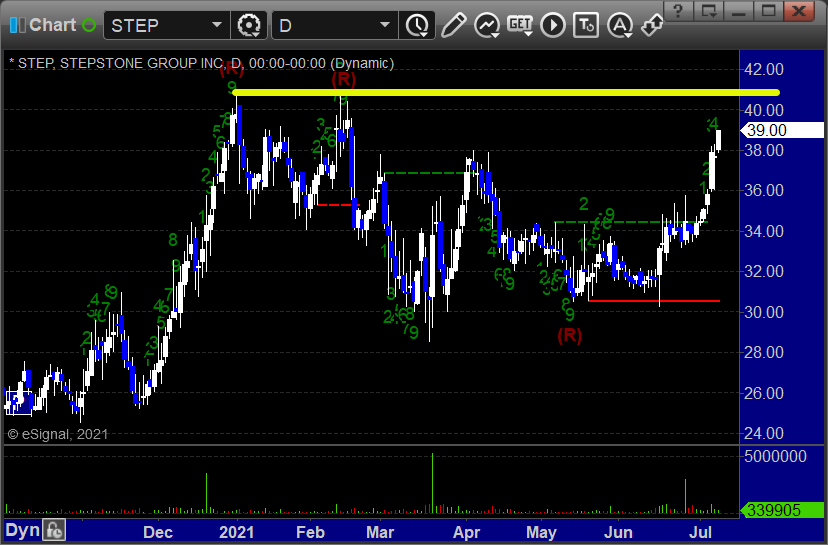
Task: Click the help question mark button
Action: click(678, 11)
